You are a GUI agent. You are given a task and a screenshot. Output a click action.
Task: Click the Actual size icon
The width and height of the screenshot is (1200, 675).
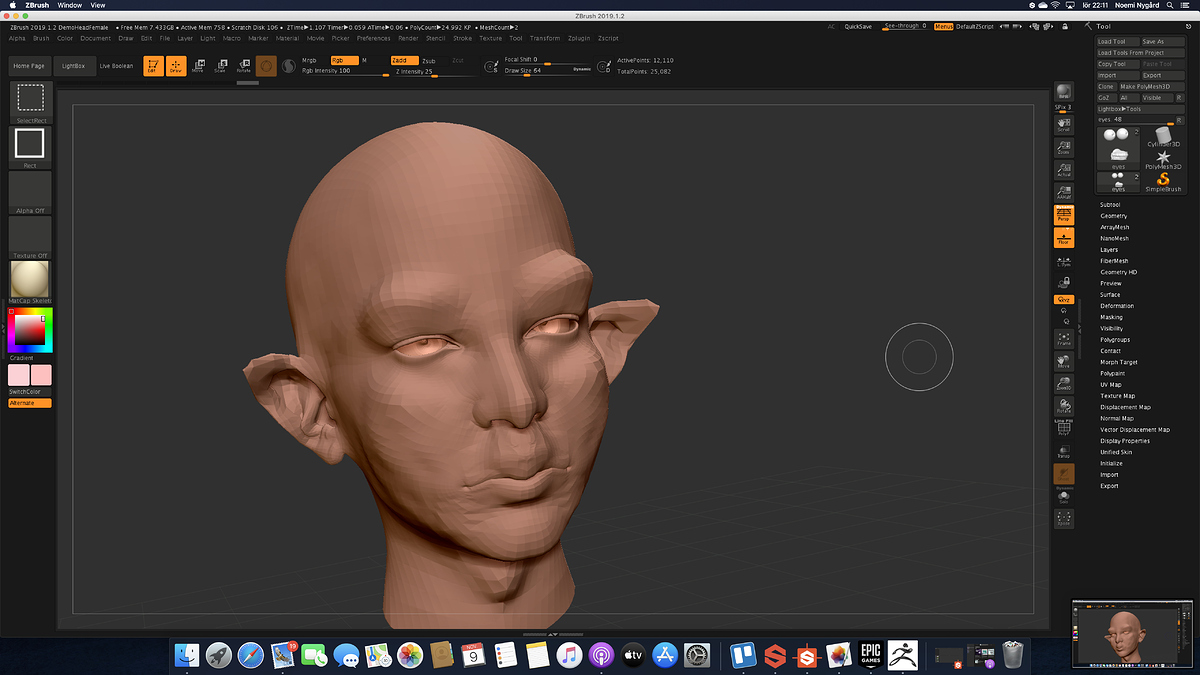pos(1064,169)
